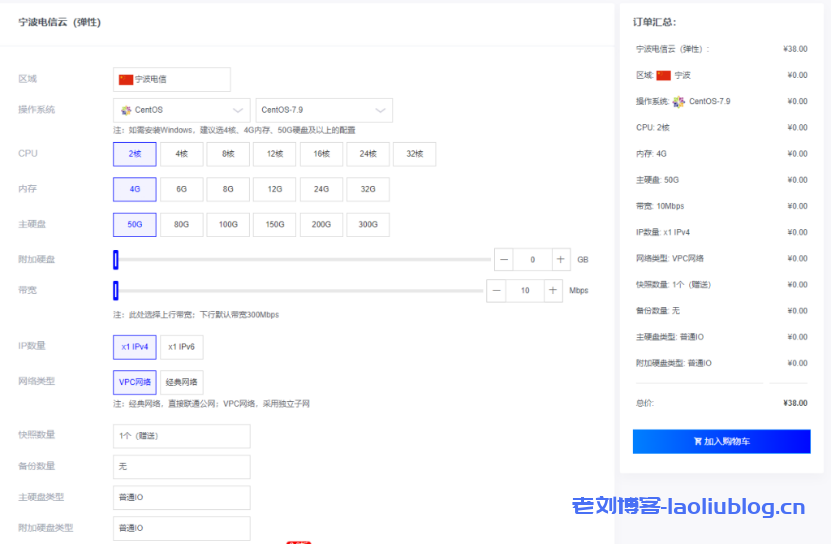
Task: Open the CentOS operating system dropdown
Action: coord(182,110)
